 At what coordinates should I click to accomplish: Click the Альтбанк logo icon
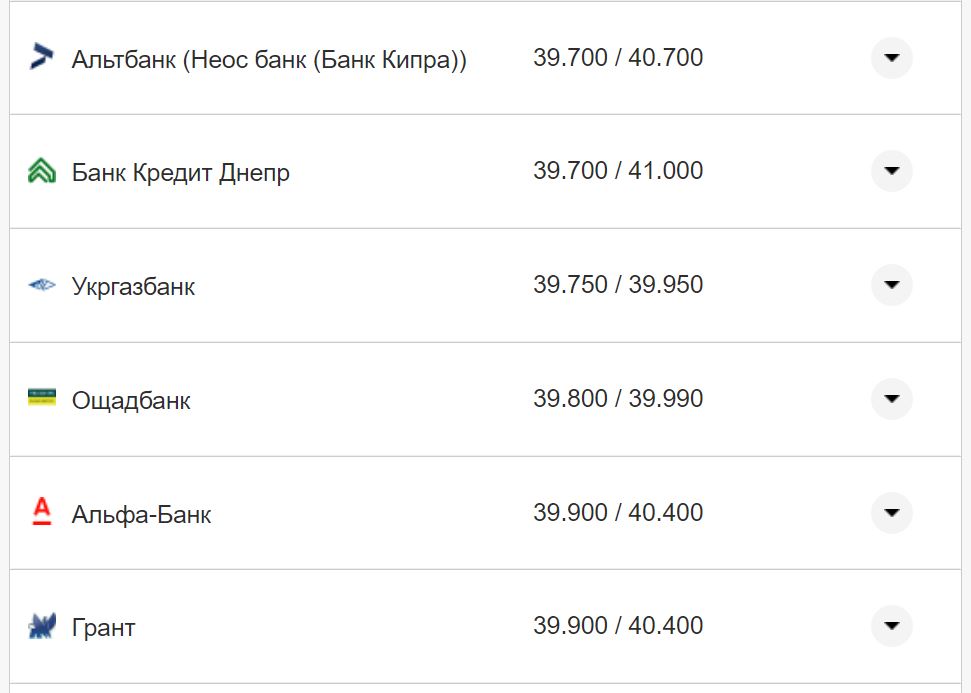(42, 57)
